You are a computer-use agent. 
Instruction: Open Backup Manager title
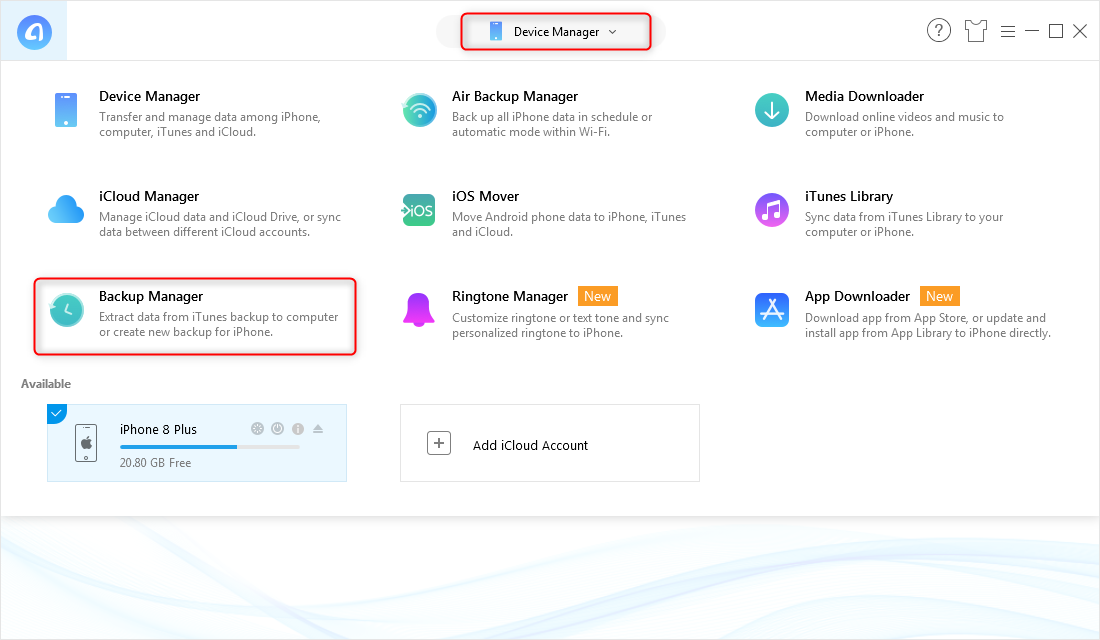[151, 296]
